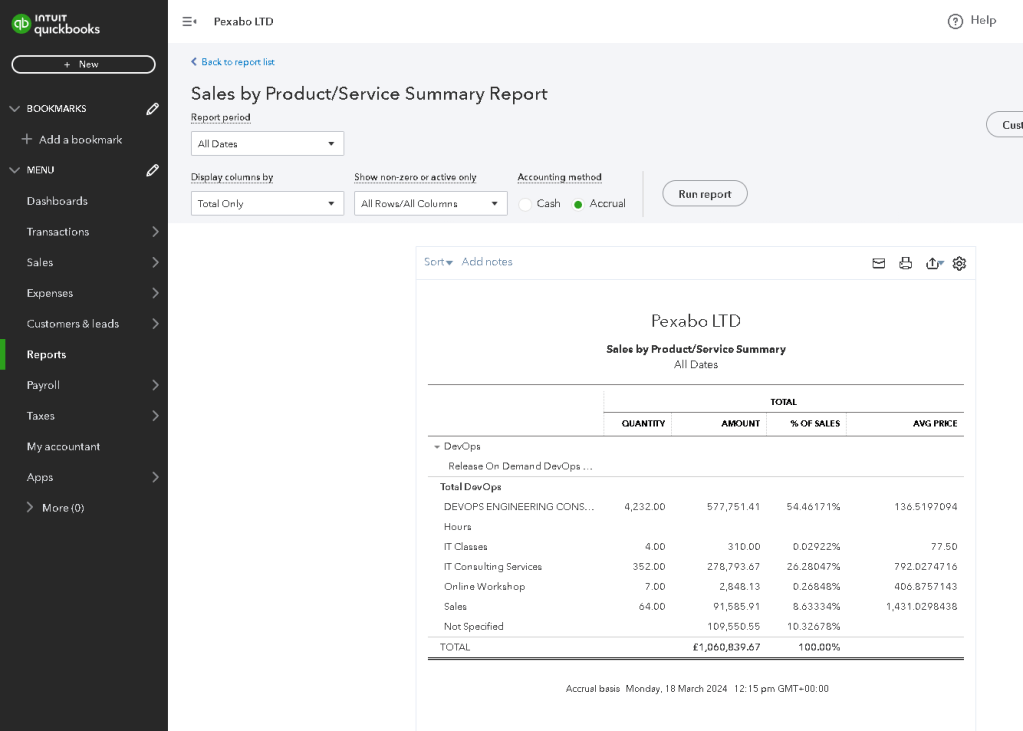Collapse the BOOKMARKS section

14,108
